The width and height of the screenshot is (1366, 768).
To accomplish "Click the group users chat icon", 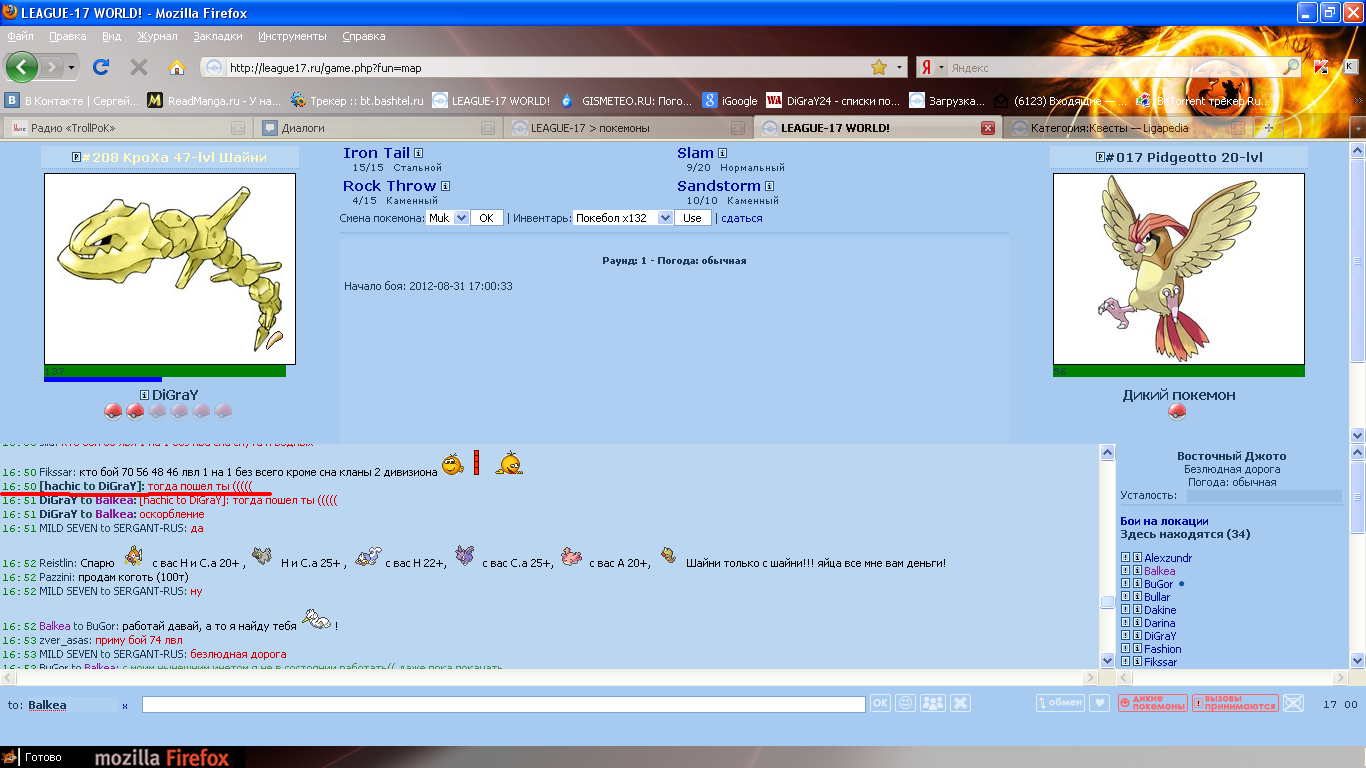I will point(933,703).
